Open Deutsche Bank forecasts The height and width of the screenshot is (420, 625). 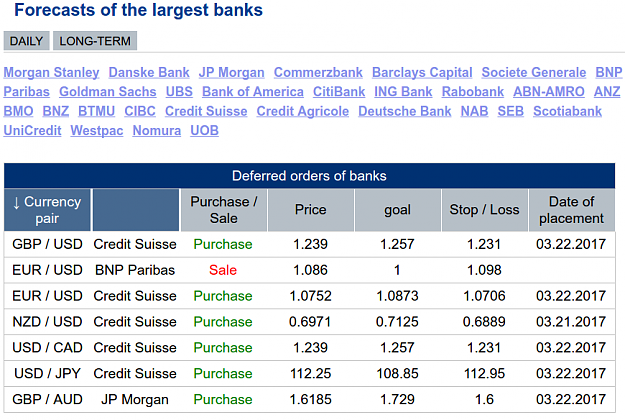point(405,112)
